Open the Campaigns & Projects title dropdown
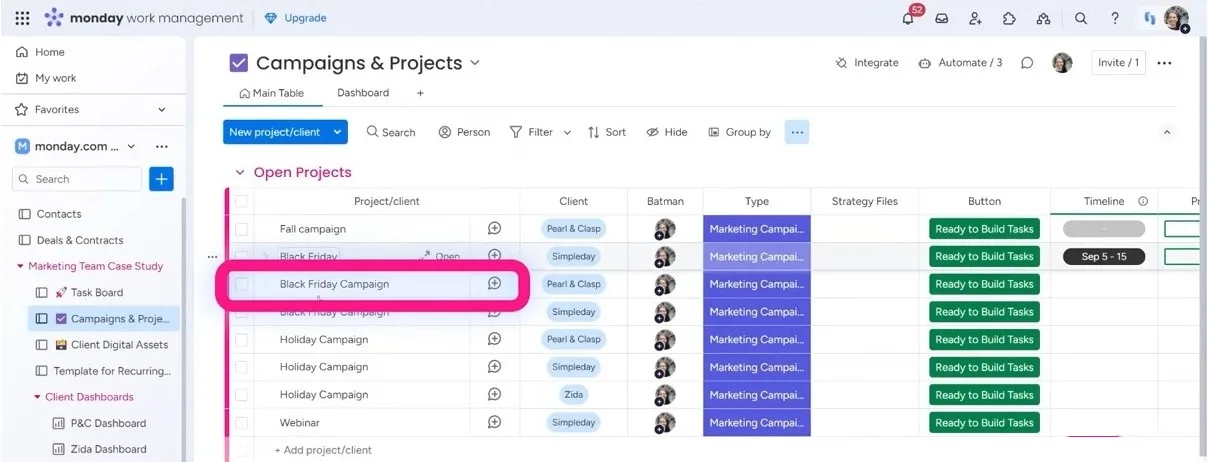The image size is (1208, 462). coord(475,63)
